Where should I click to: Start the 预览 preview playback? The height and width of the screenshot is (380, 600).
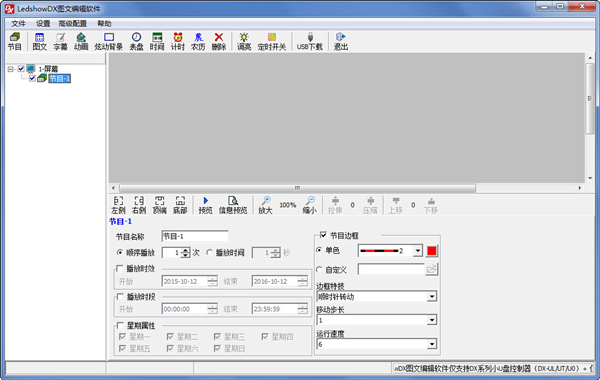[x=205, y=205]
